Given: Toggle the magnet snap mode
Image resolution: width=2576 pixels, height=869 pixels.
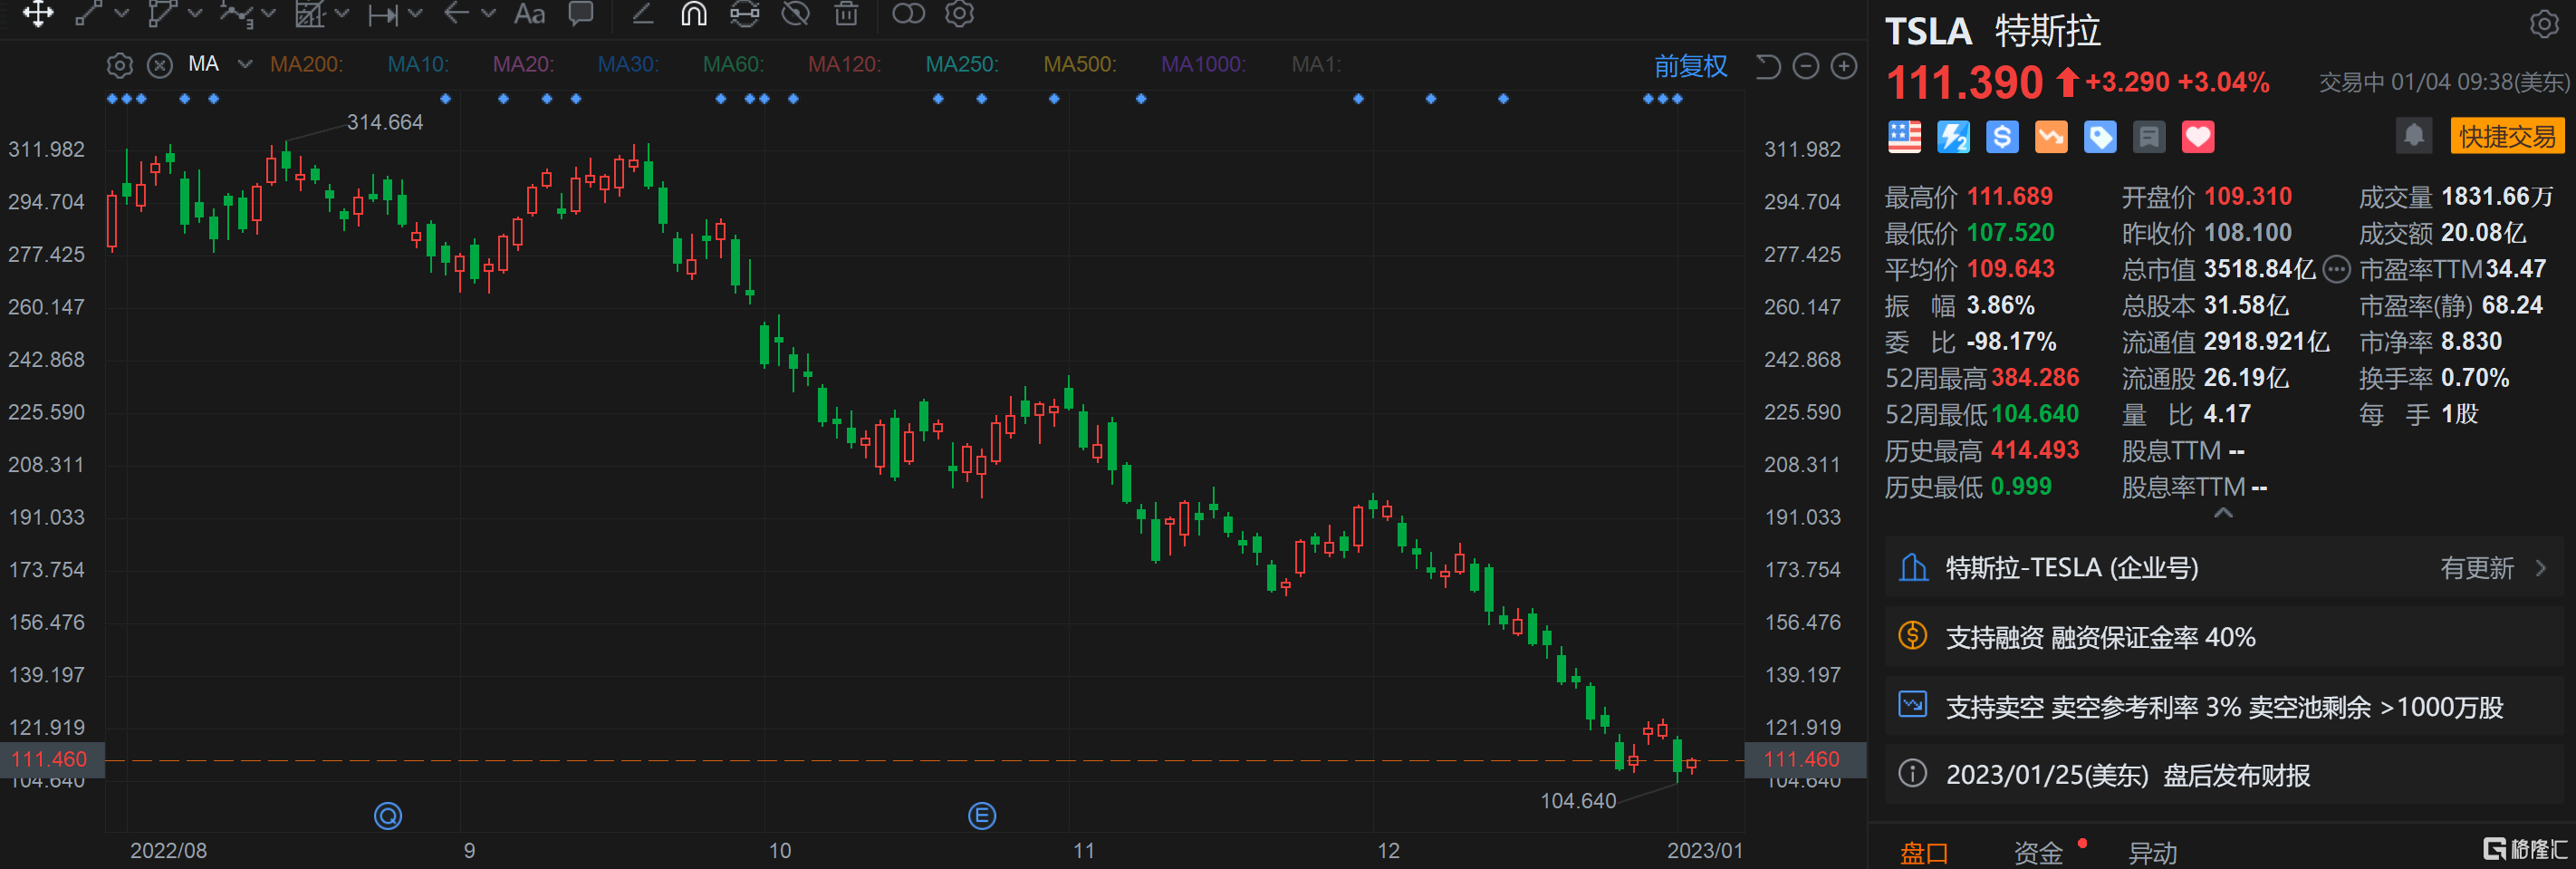Looking at the screenshot, I should pyautogui.click(x=693, y=13).
